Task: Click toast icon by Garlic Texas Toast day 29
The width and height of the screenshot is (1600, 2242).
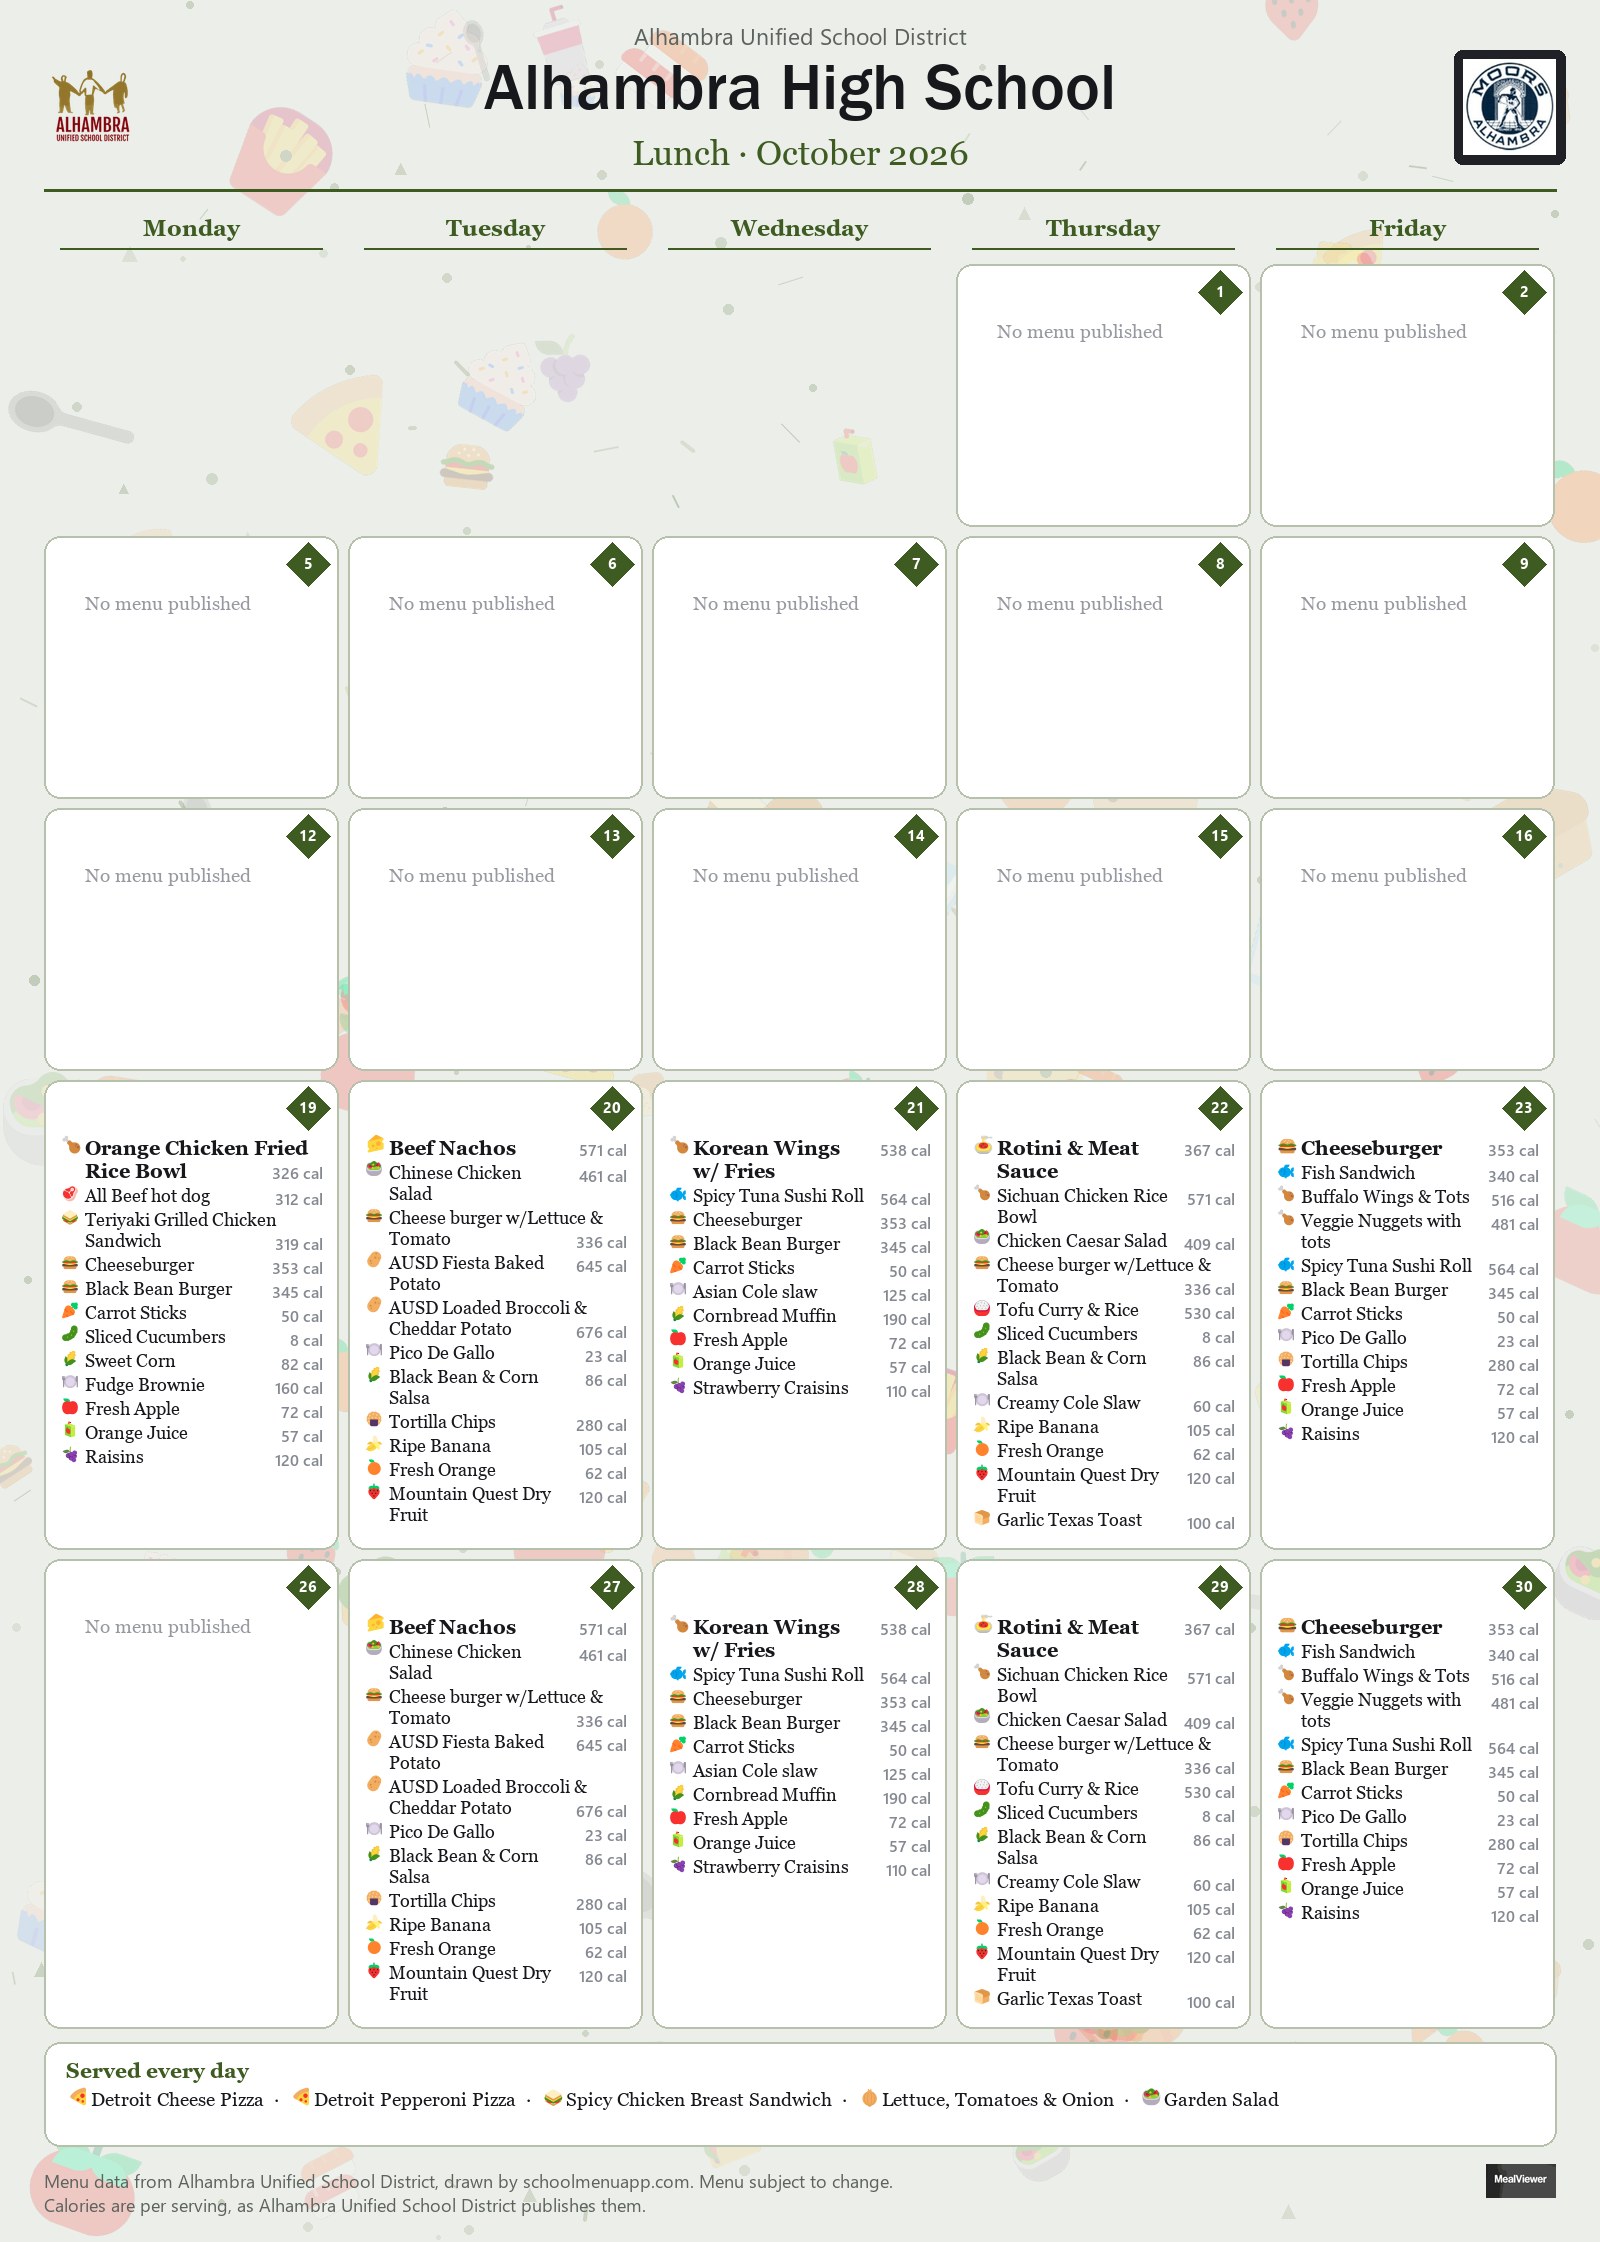Action: (x=982, y=1997)
